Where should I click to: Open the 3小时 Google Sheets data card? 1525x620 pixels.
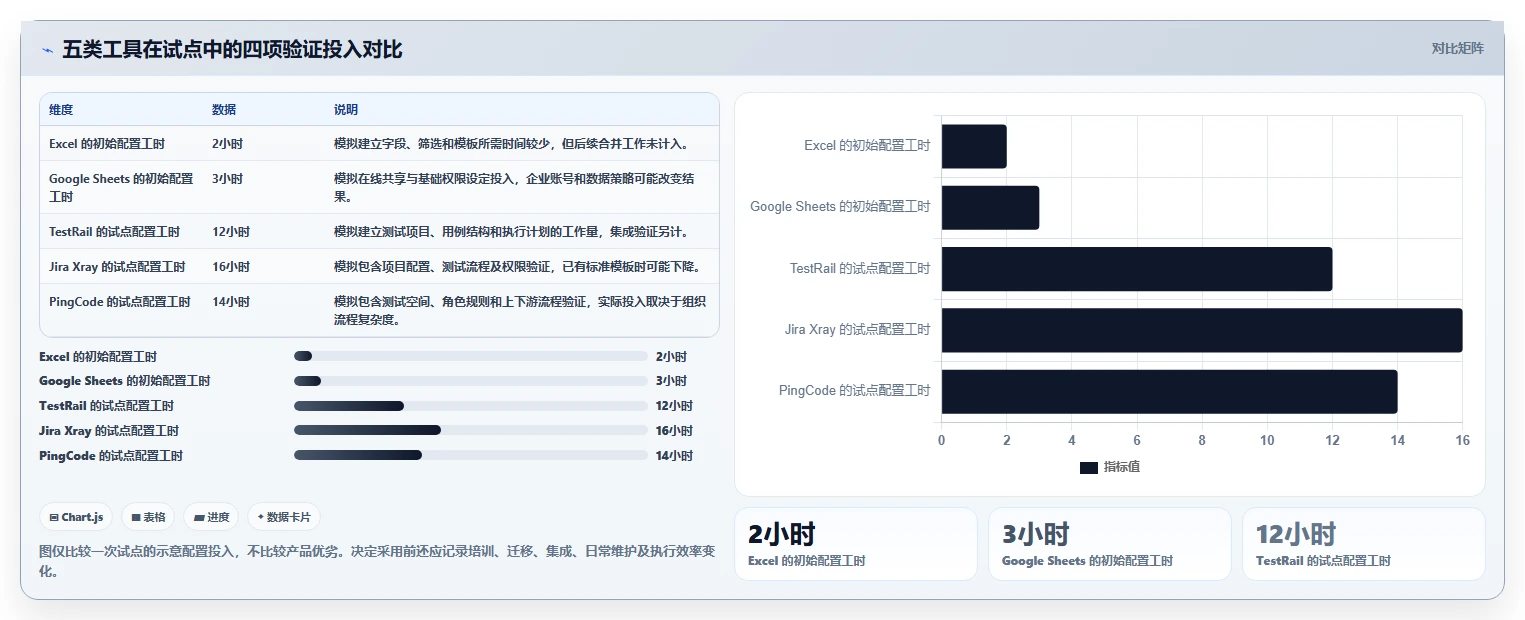coord(1110,544)
